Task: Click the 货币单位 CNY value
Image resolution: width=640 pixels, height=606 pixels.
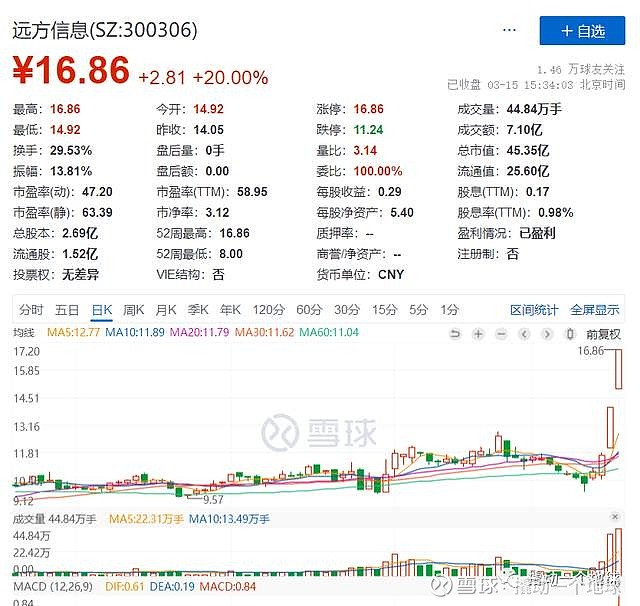Action: 391,275
